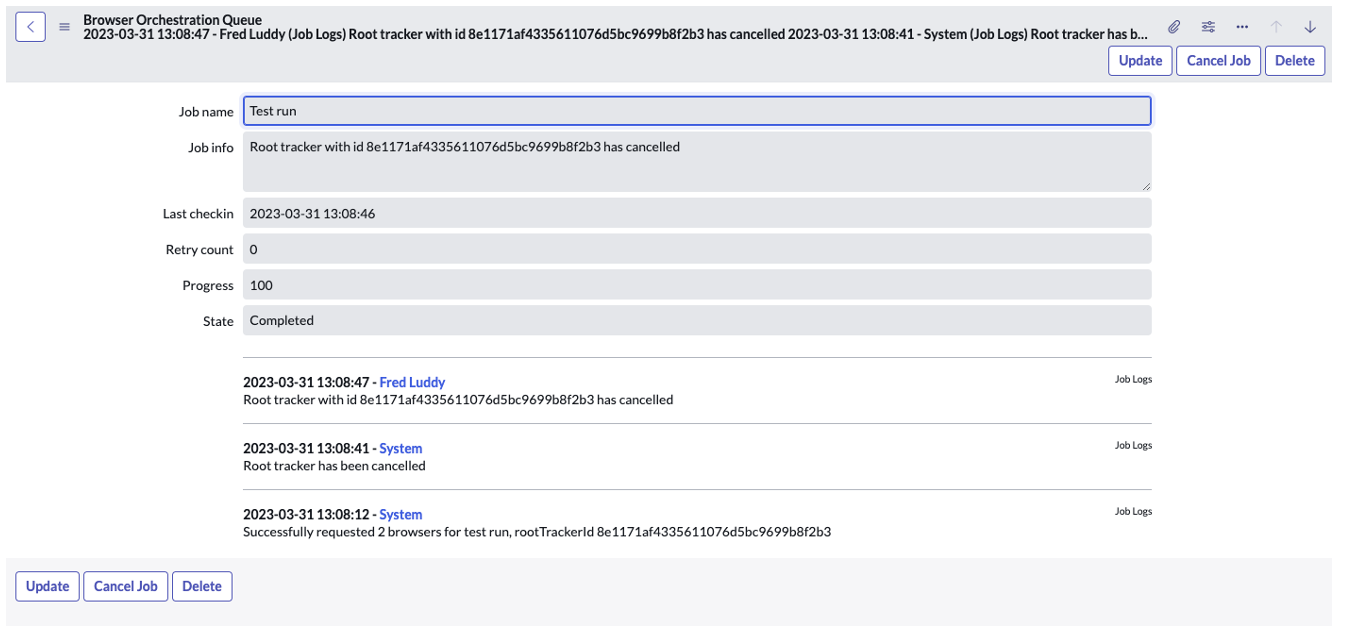Open more options ellipsis icon

1242,27
